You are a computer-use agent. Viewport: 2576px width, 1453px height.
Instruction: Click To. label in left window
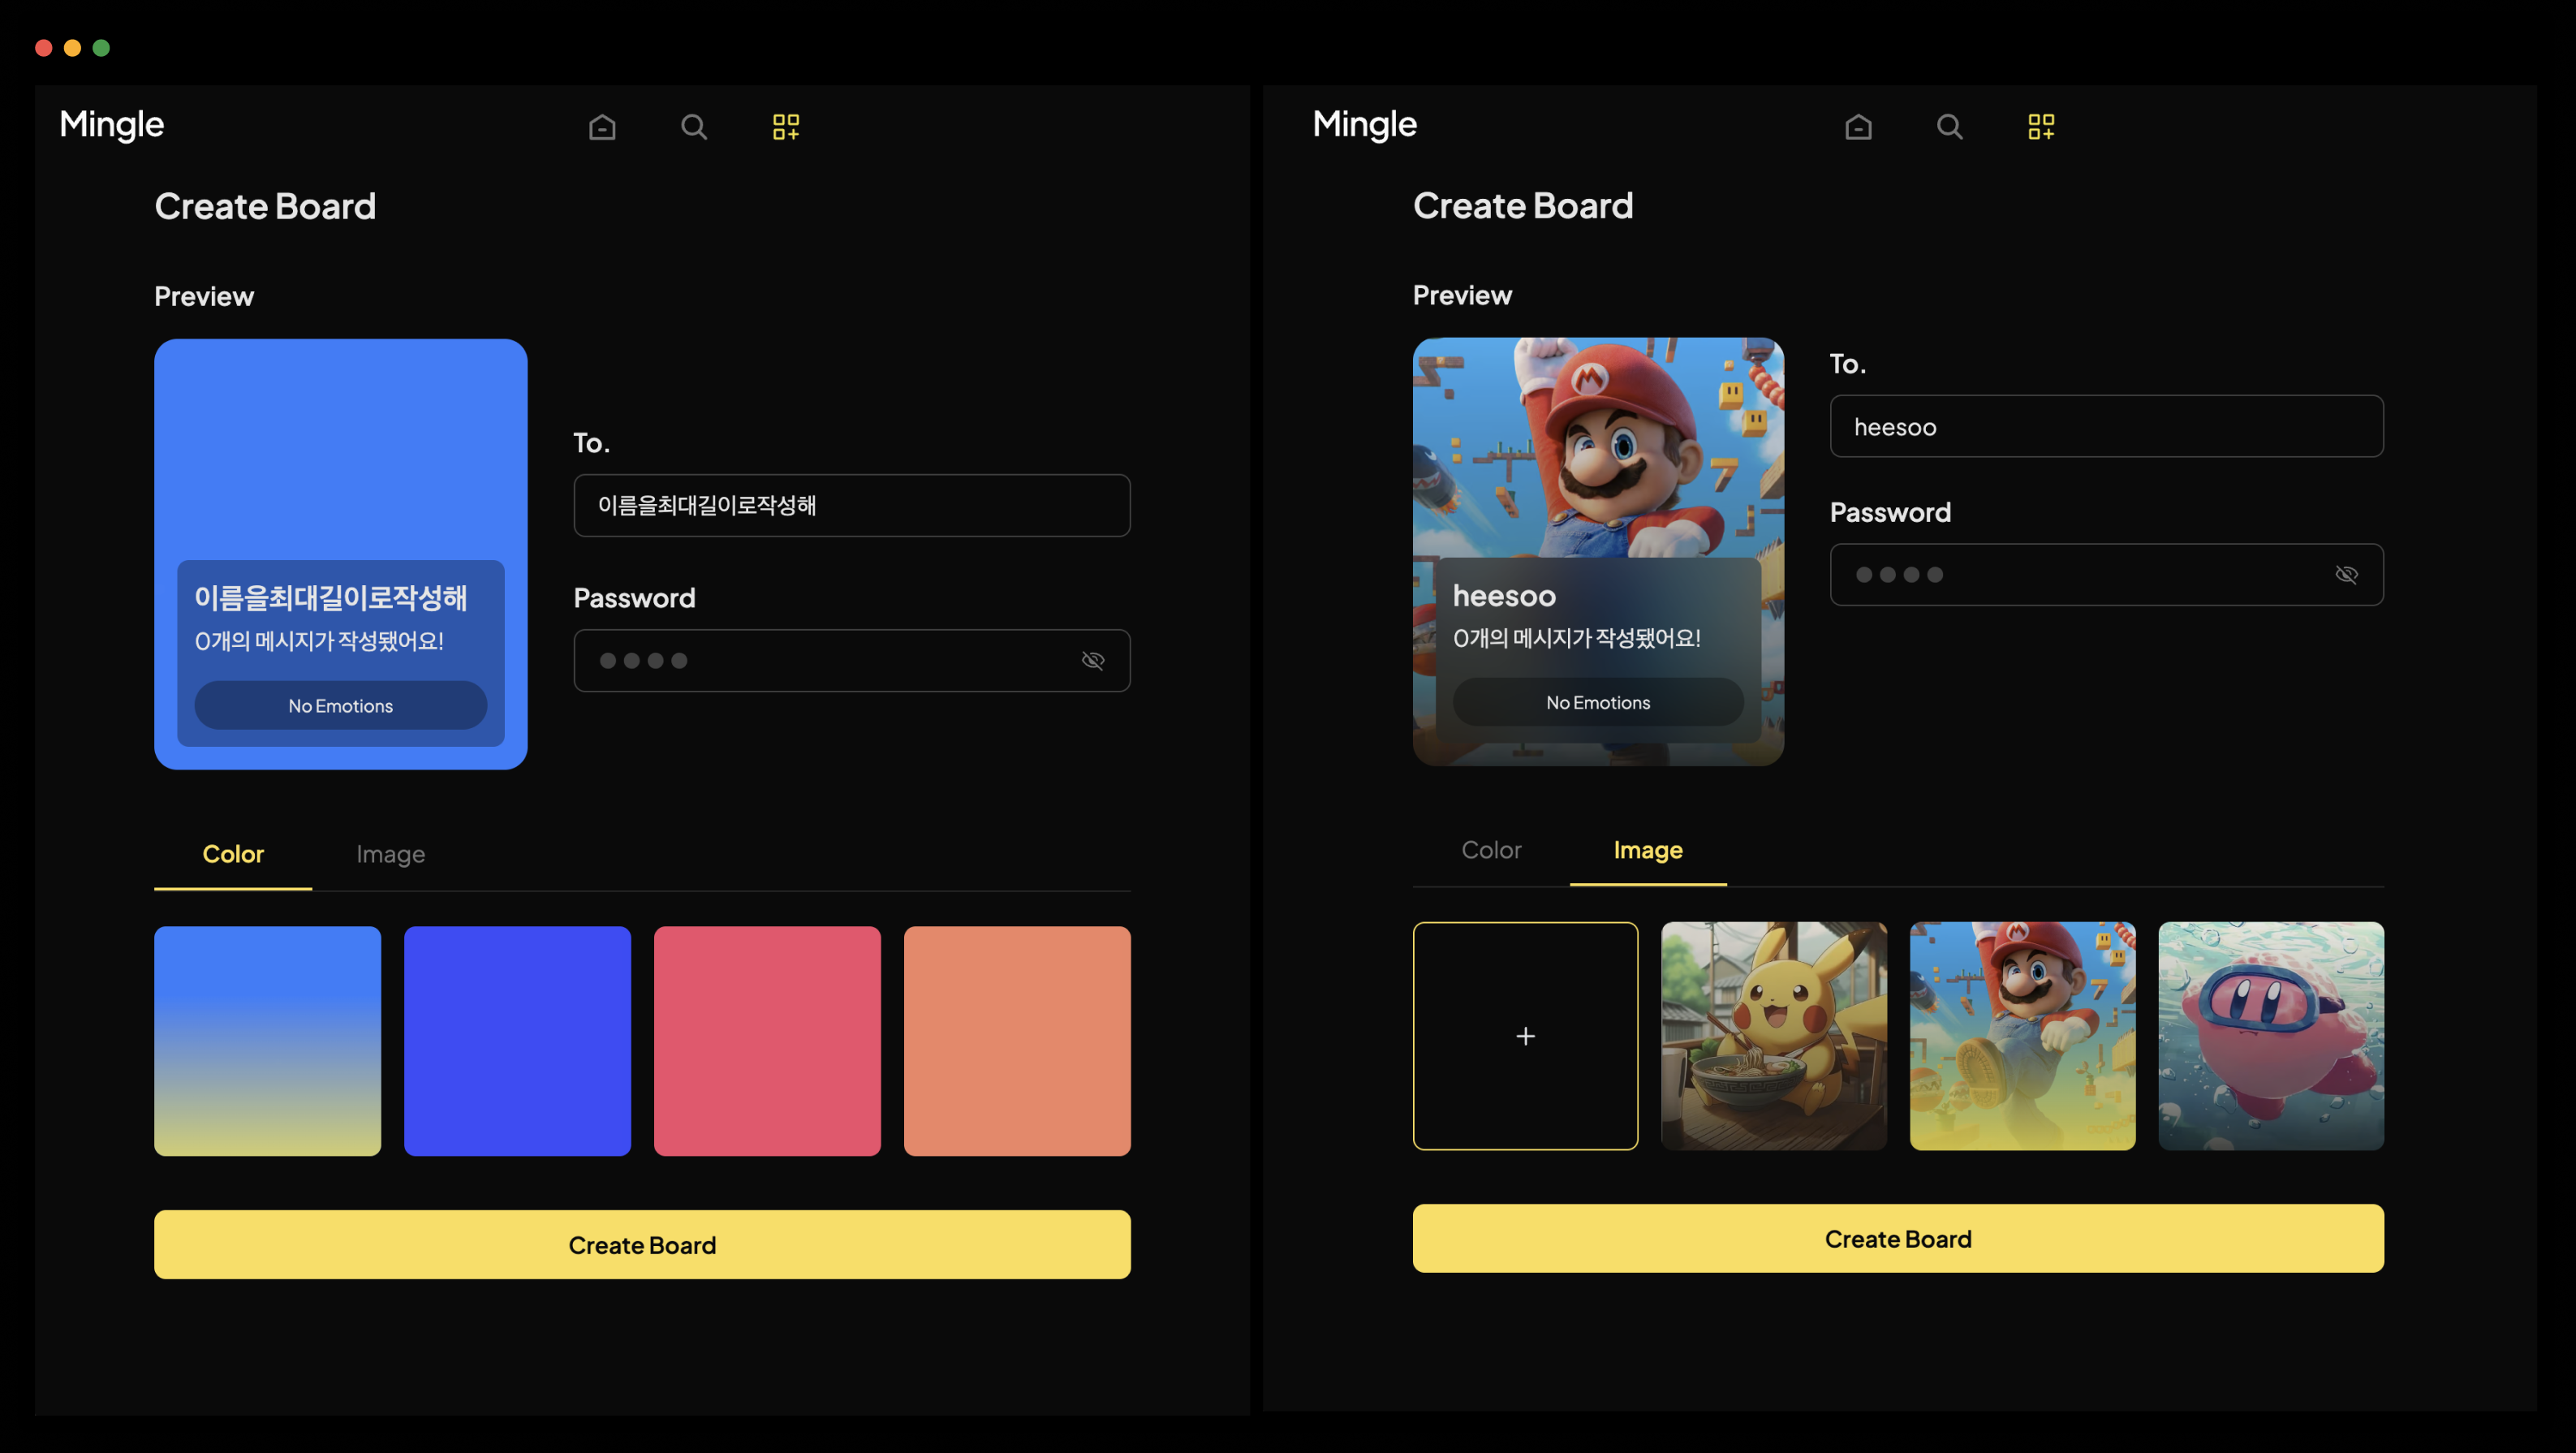591,443
